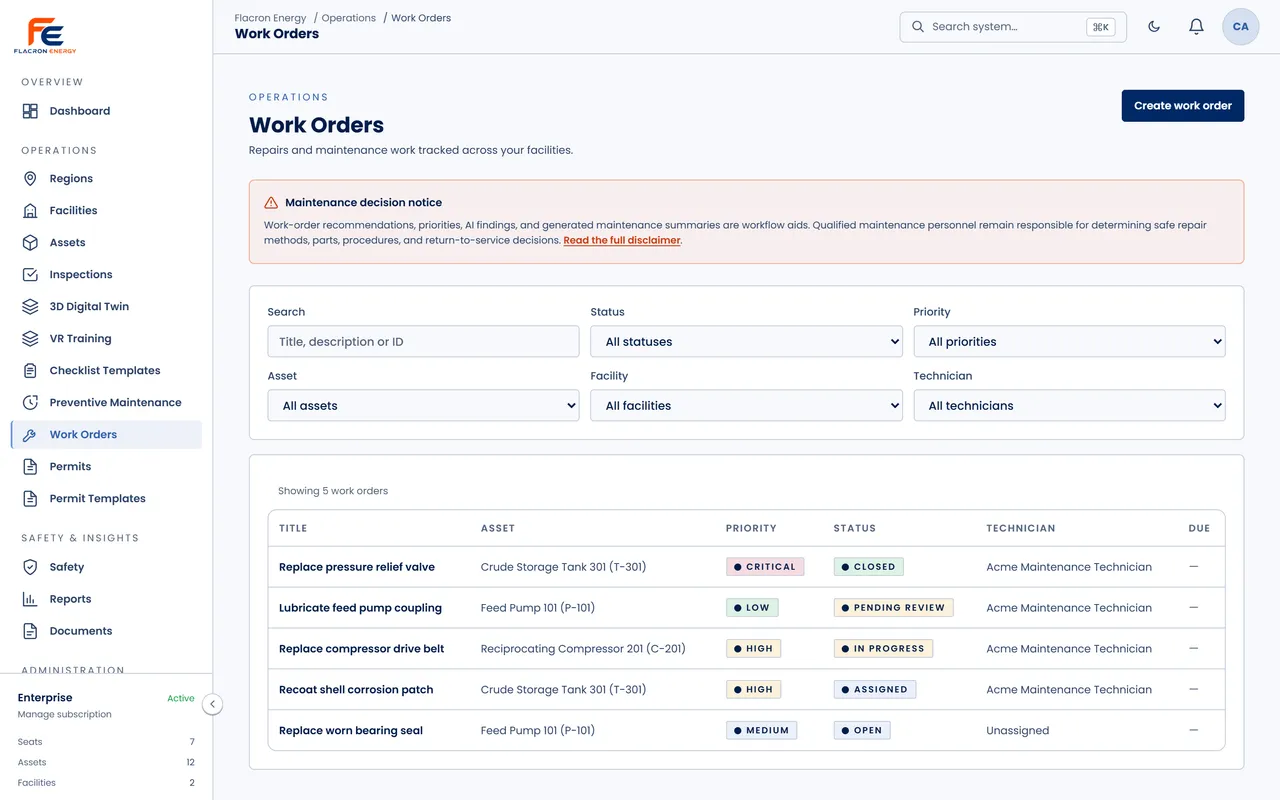Toggle dark mode with moon icon
This screenshot has height=800, width=1280.
point(1154,27)
